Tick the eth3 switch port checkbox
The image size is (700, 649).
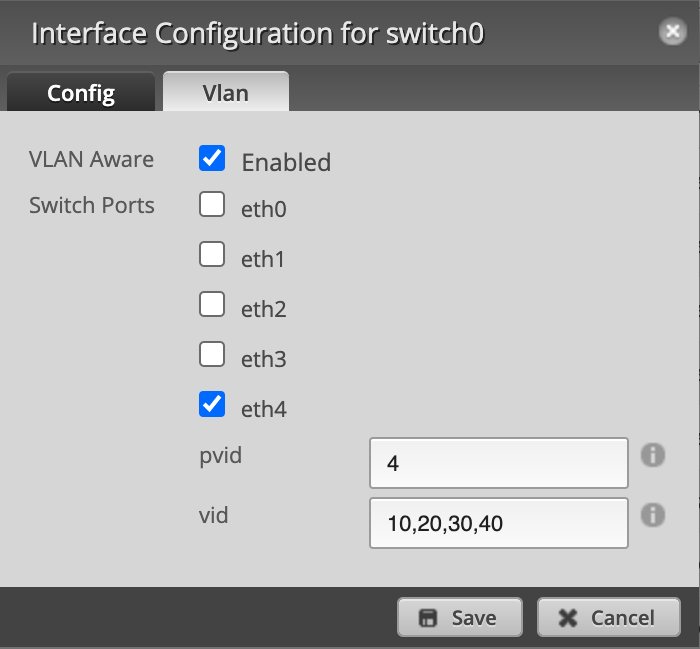coord(212,354)
